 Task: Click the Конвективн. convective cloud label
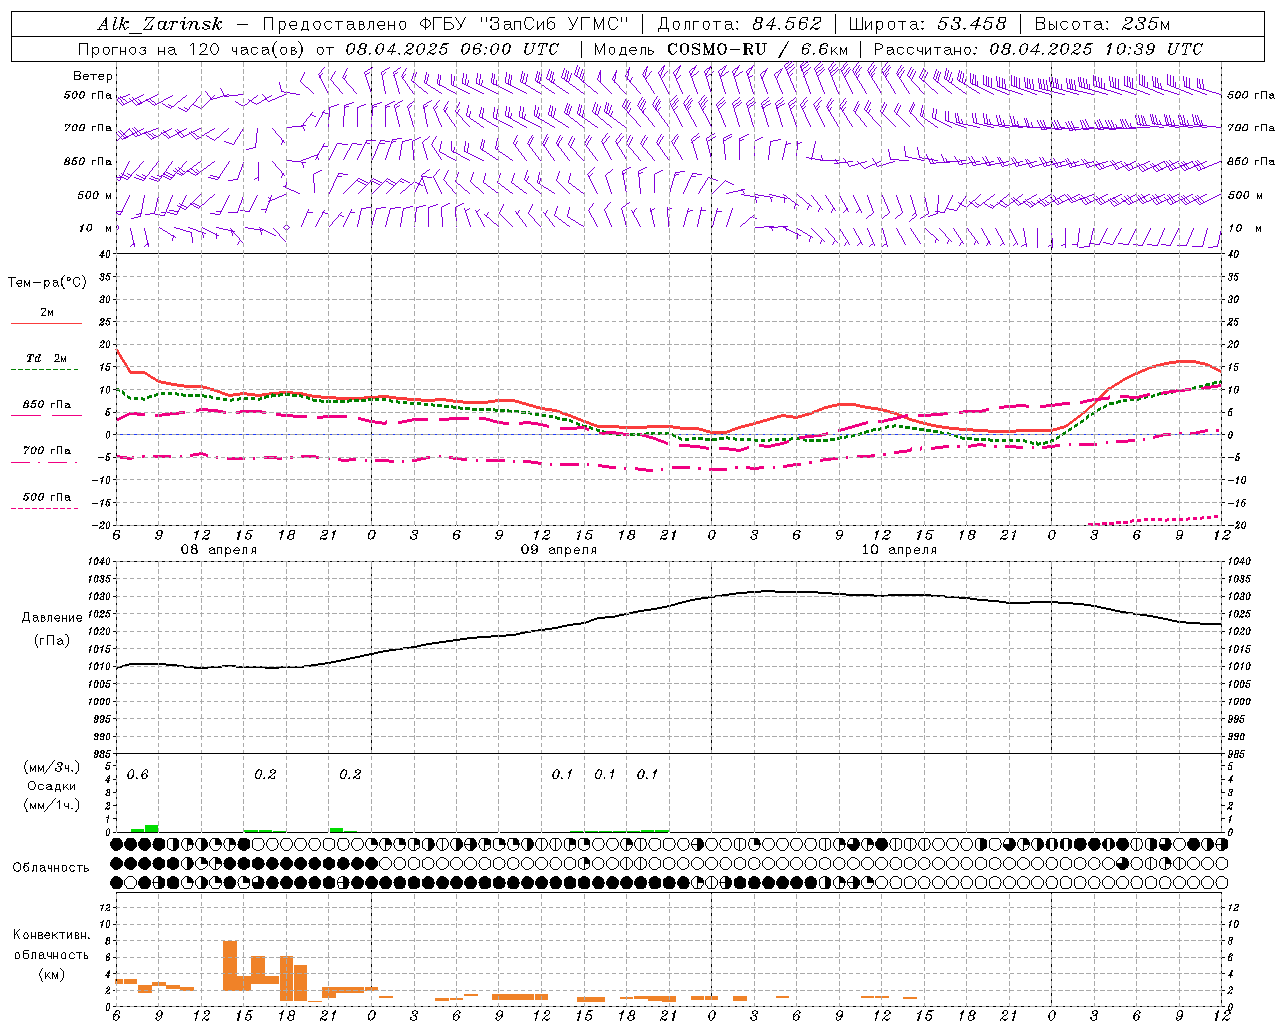(51, 935)
